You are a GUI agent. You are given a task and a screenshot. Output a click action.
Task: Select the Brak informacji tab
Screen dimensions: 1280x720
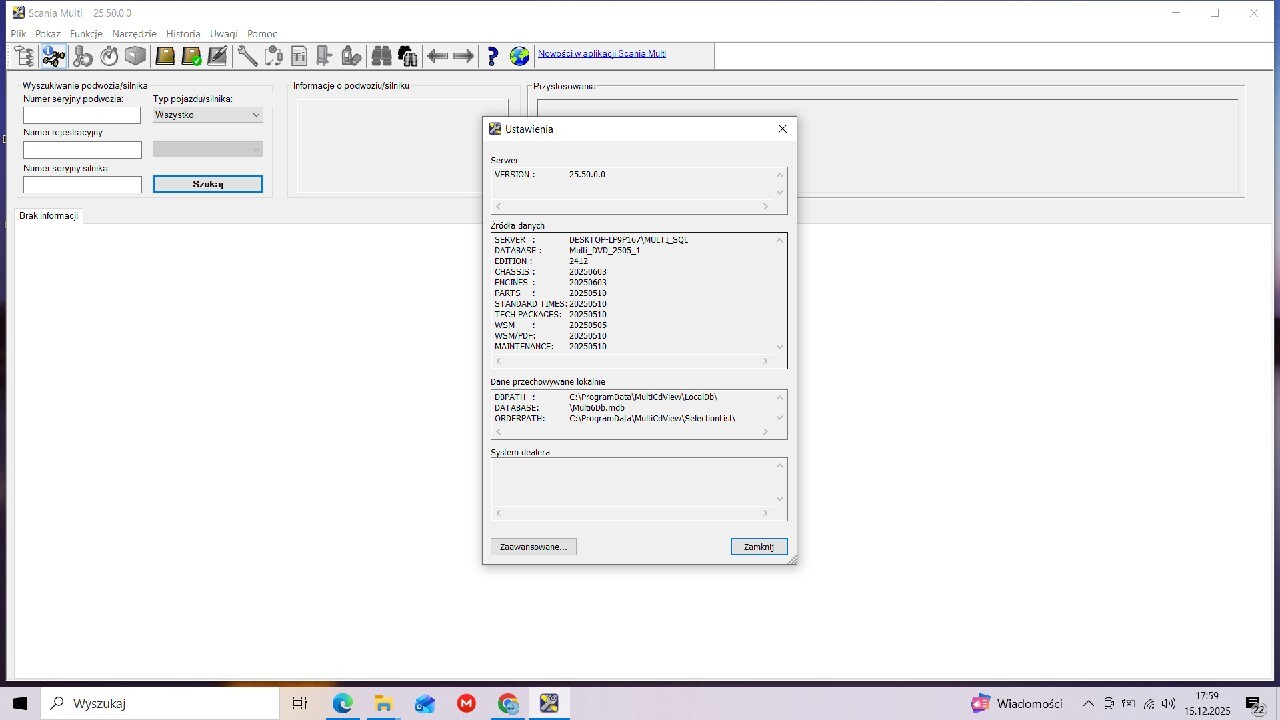pyautogui.click(x=48, y=216)
